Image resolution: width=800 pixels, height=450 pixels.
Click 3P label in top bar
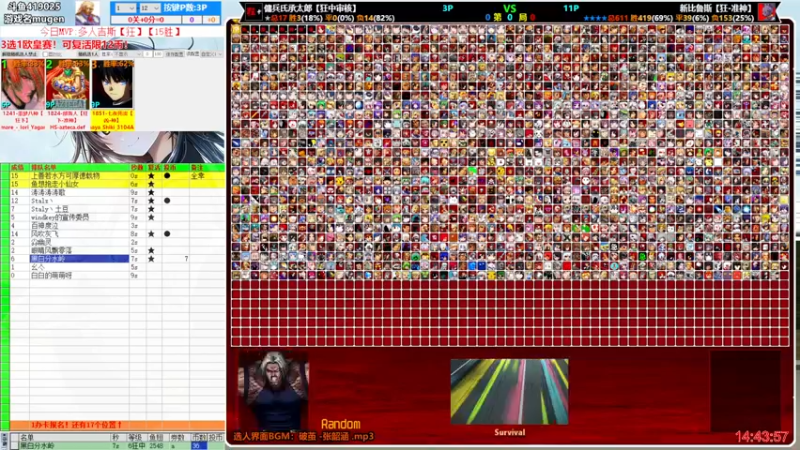click(x=447, y=8)
